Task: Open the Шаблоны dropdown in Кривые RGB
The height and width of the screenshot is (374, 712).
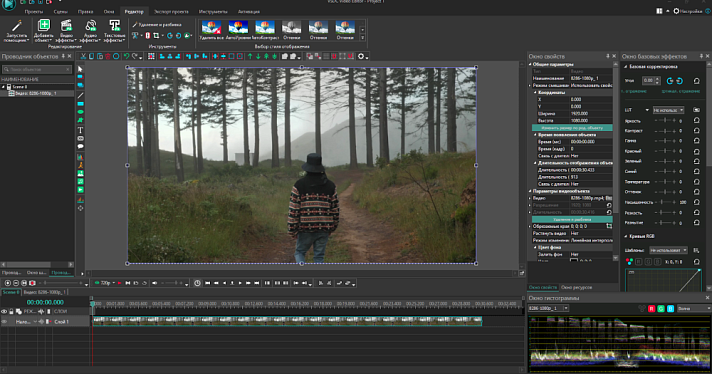Action: 668,250
